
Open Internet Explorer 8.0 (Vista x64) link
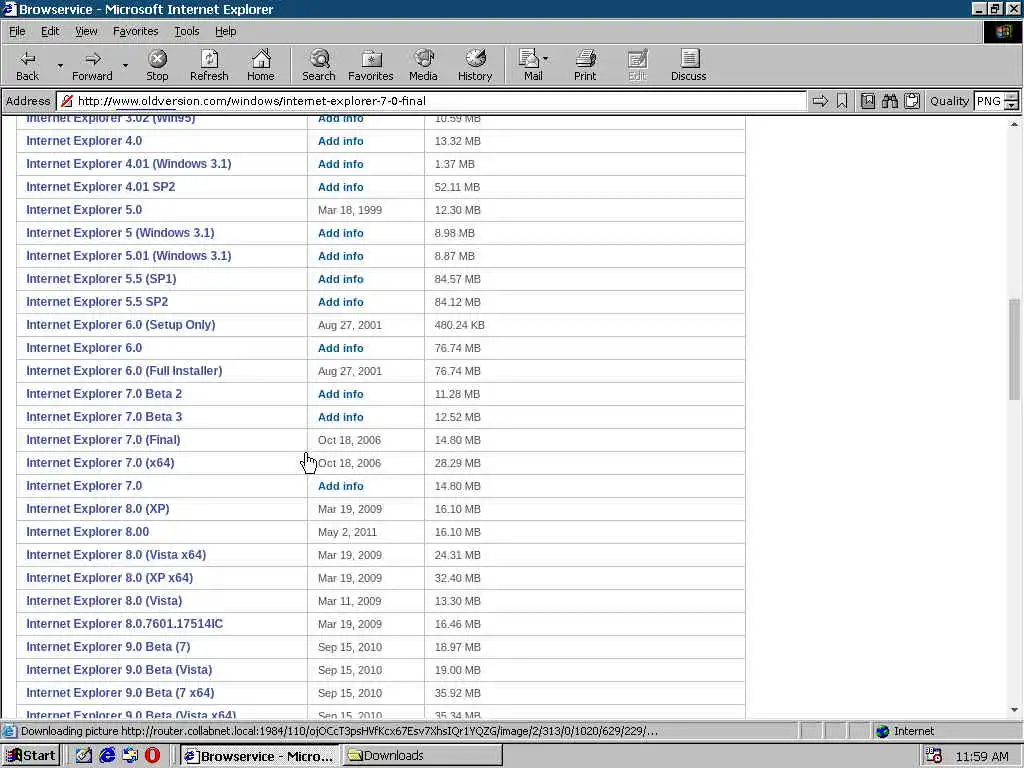tap(116, 554)
